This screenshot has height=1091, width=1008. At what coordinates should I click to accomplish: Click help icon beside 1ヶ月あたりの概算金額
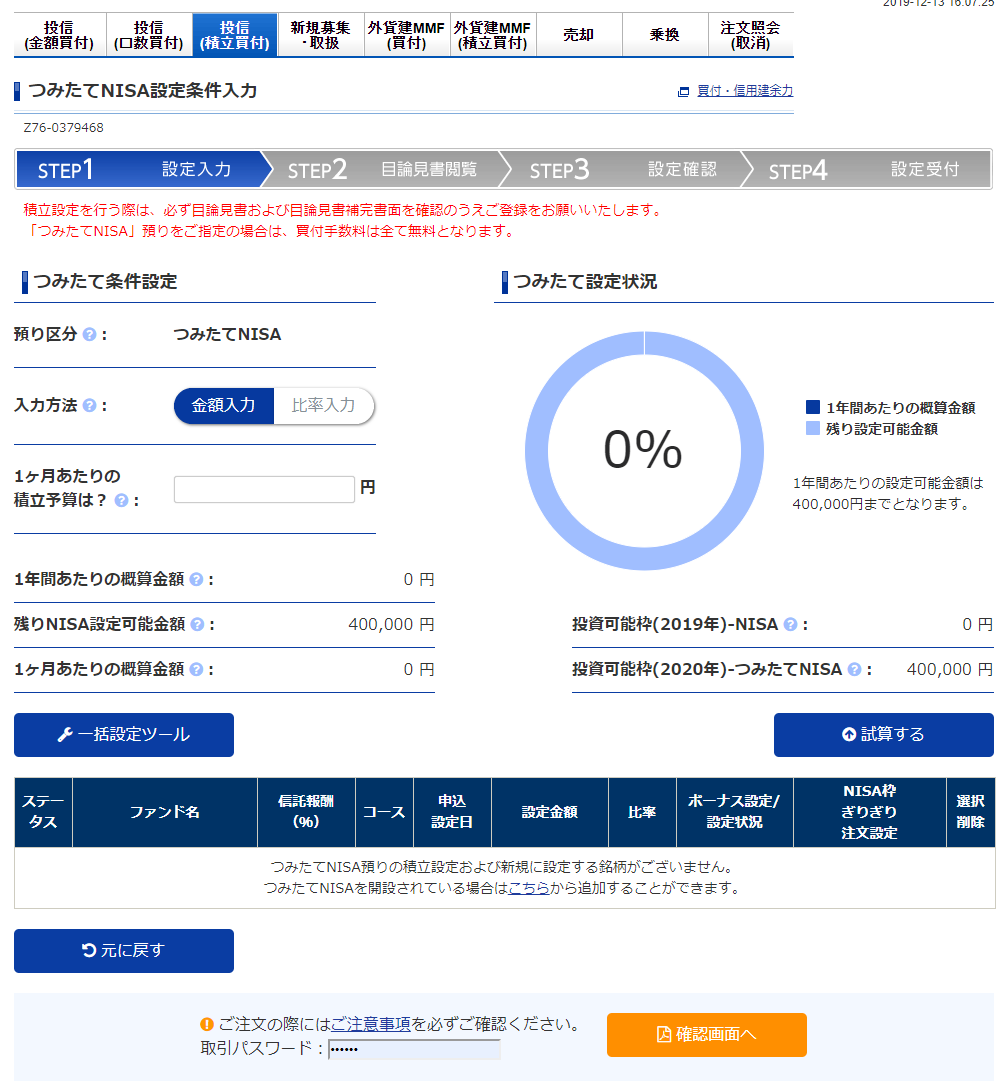(196, 669)
